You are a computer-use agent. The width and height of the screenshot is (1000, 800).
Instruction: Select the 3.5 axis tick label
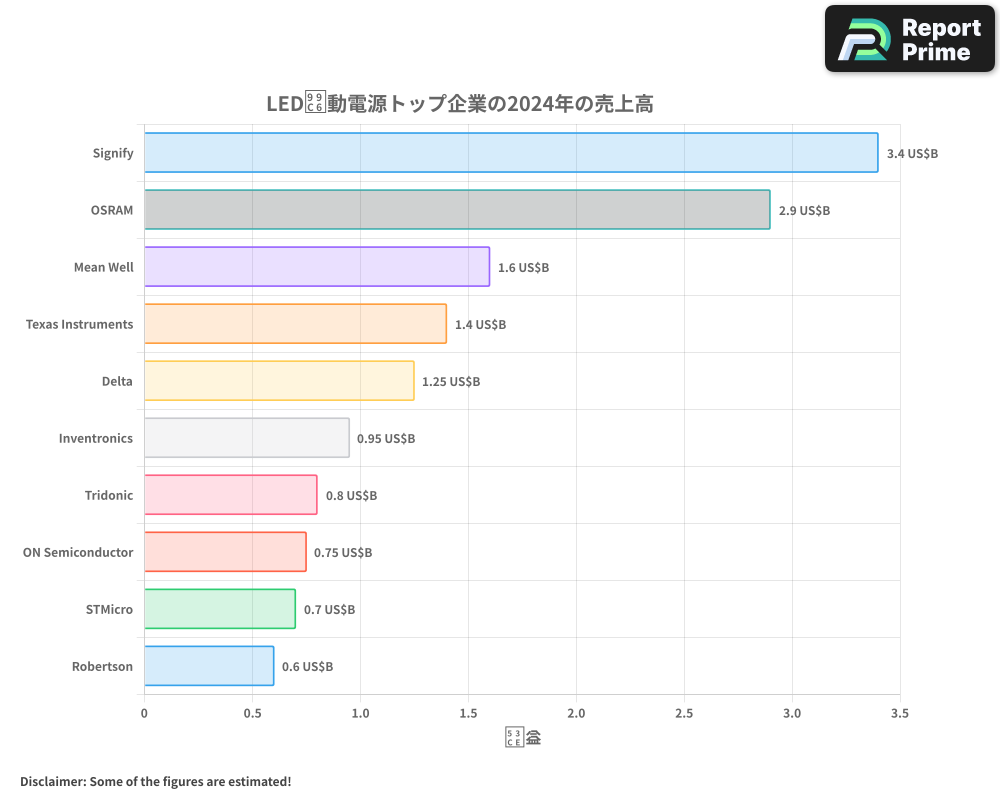899,714
